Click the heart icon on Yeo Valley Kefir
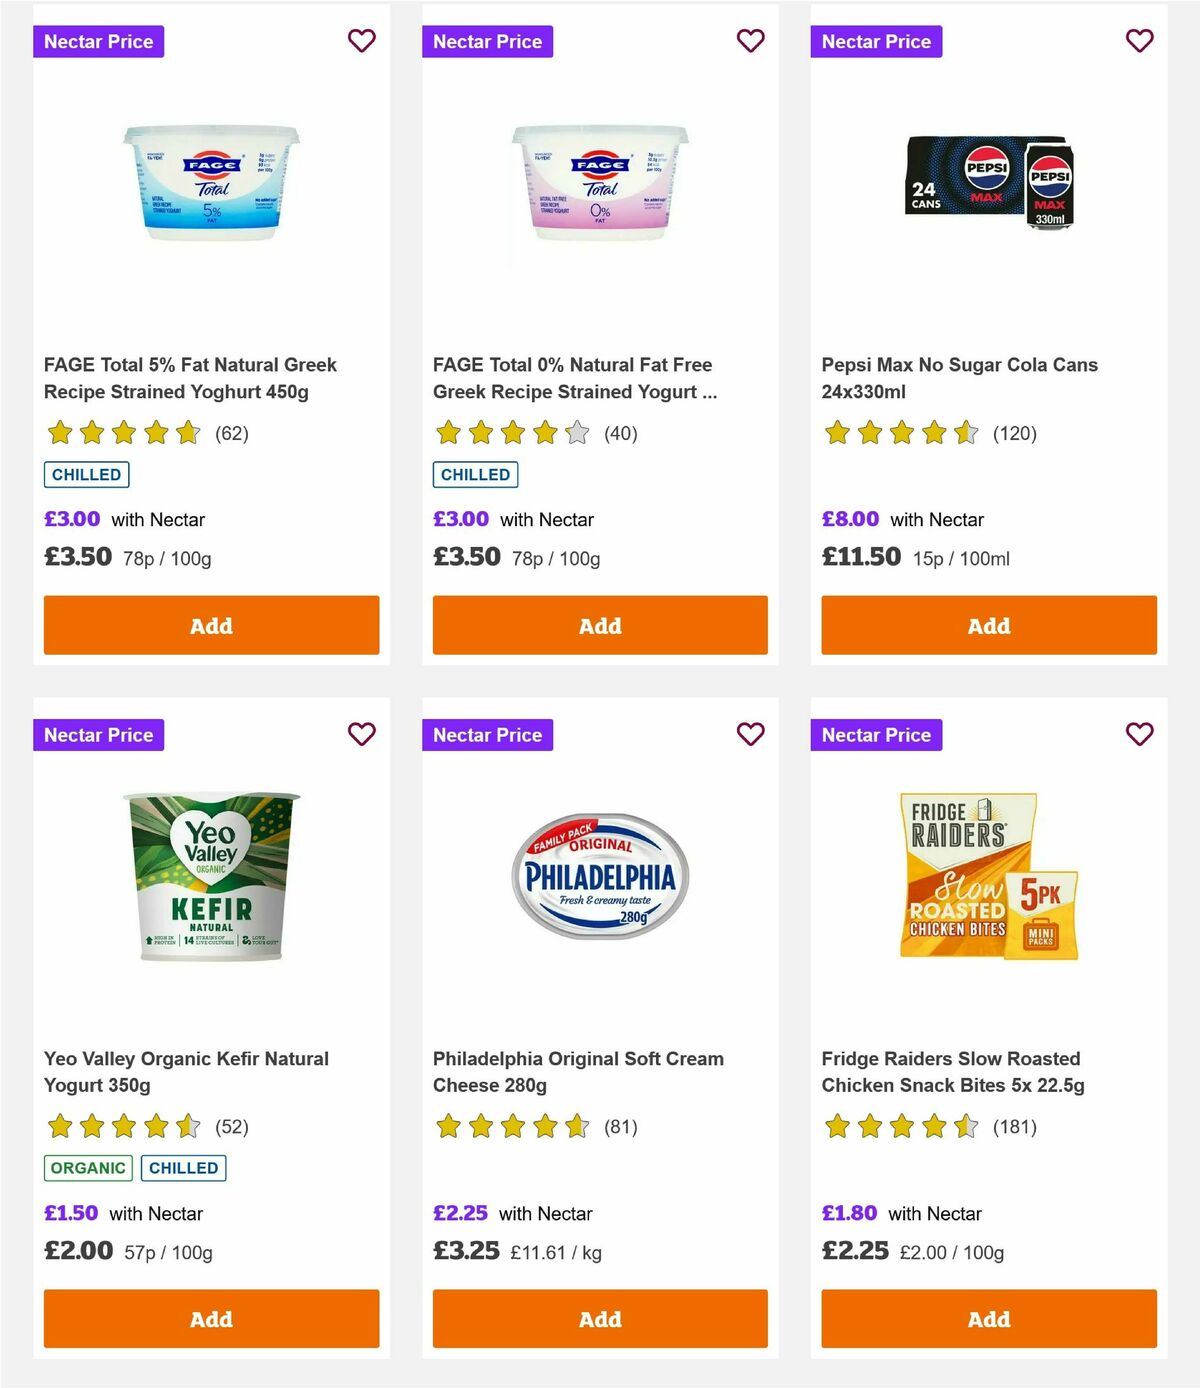The height and width of the screenshot is (1388, 1200). (362, 734)
